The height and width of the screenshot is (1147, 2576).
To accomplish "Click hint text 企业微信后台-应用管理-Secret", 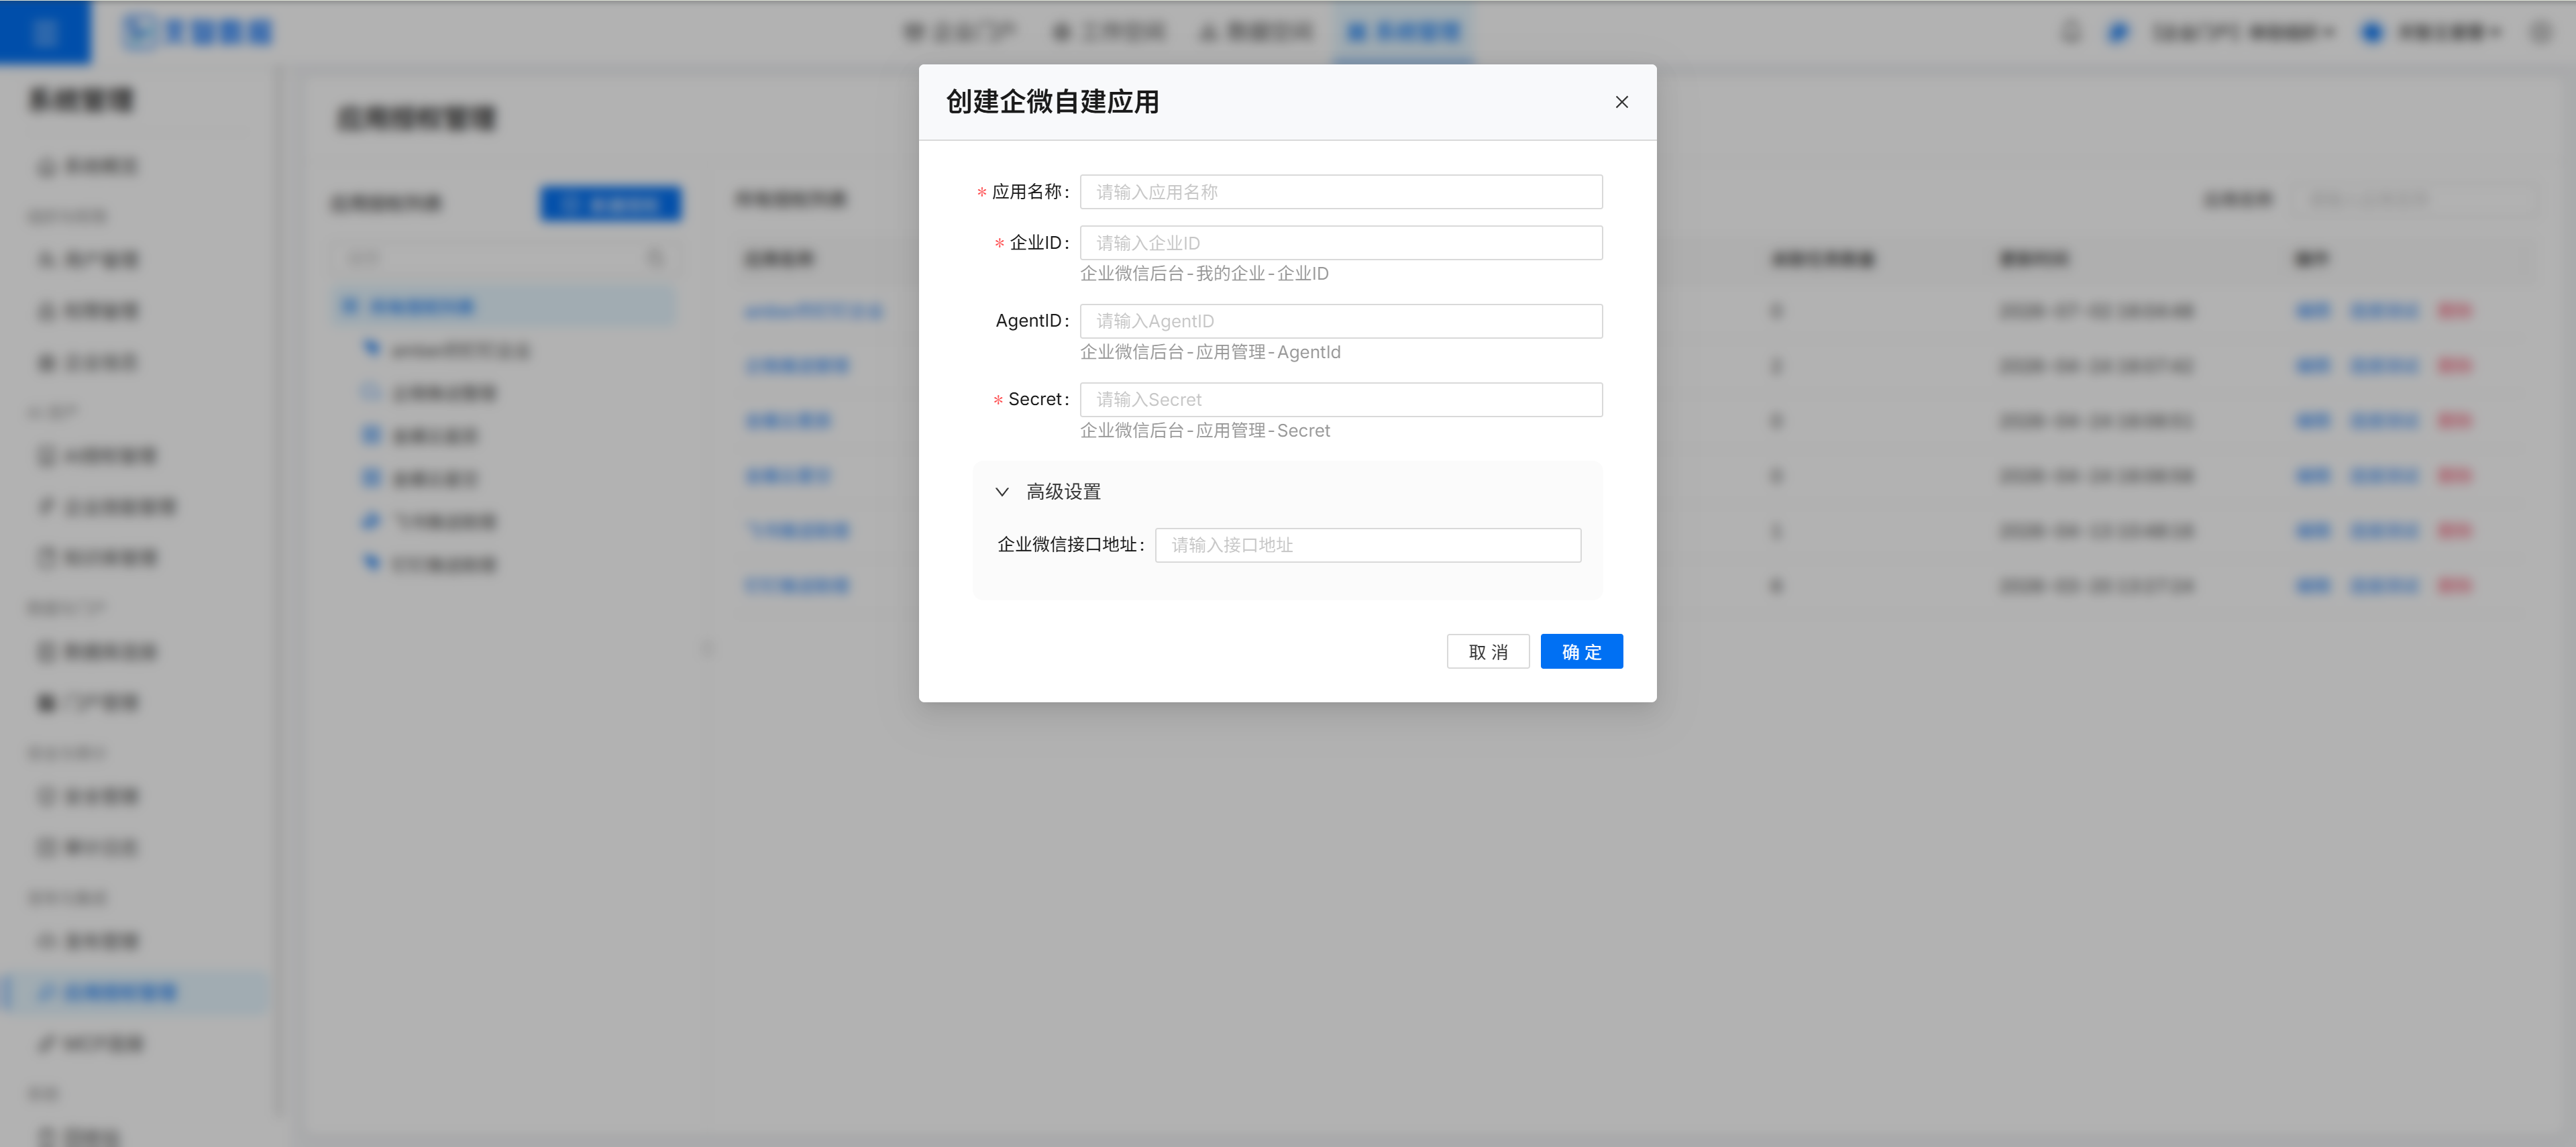I will [x=1205, y=431].
